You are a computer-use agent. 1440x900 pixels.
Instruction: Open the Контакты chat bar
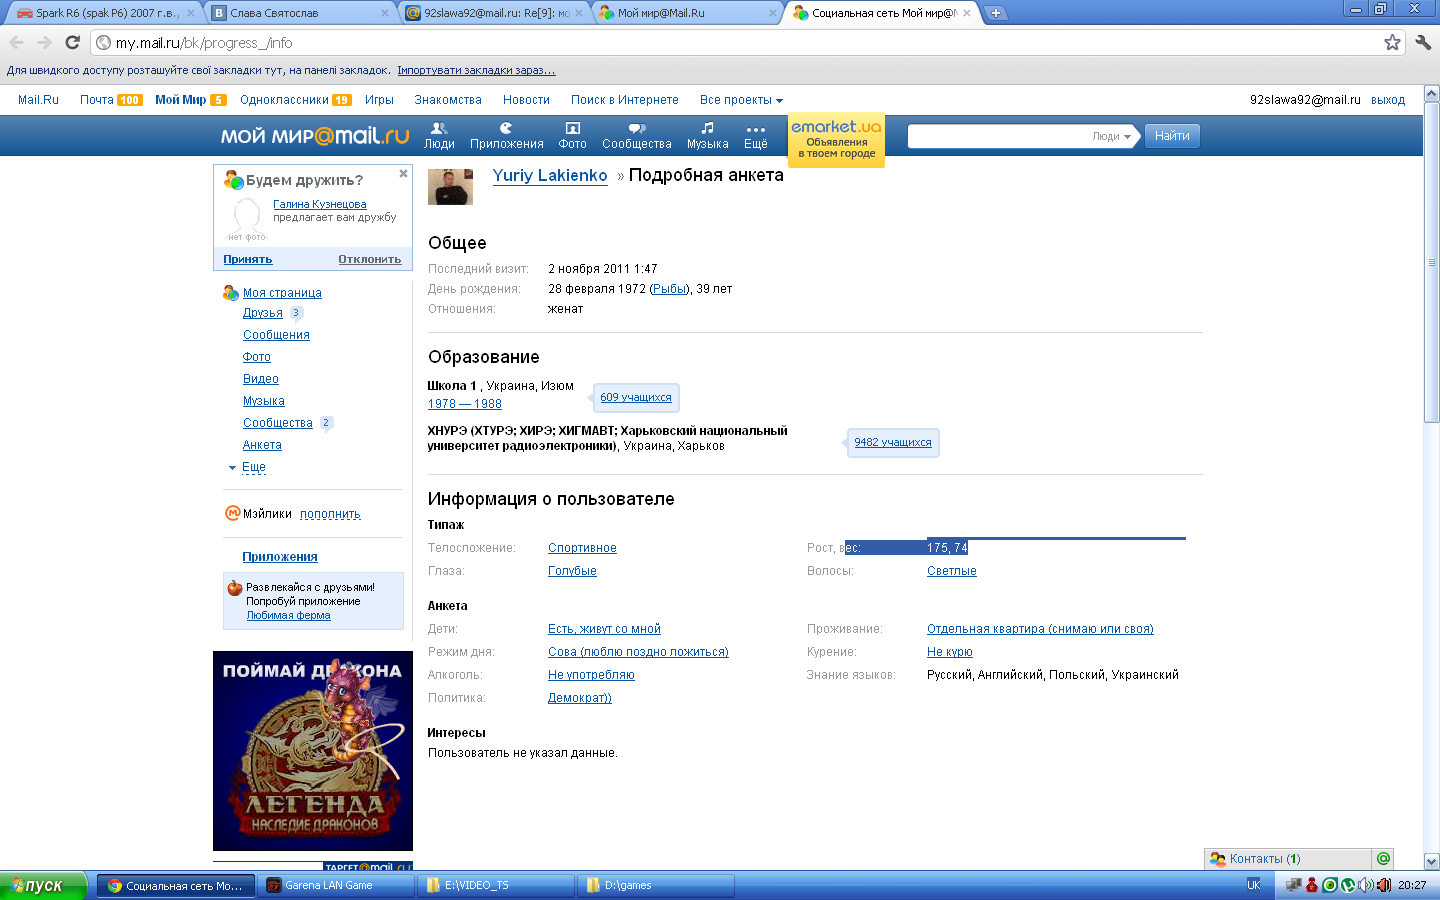1289,859
